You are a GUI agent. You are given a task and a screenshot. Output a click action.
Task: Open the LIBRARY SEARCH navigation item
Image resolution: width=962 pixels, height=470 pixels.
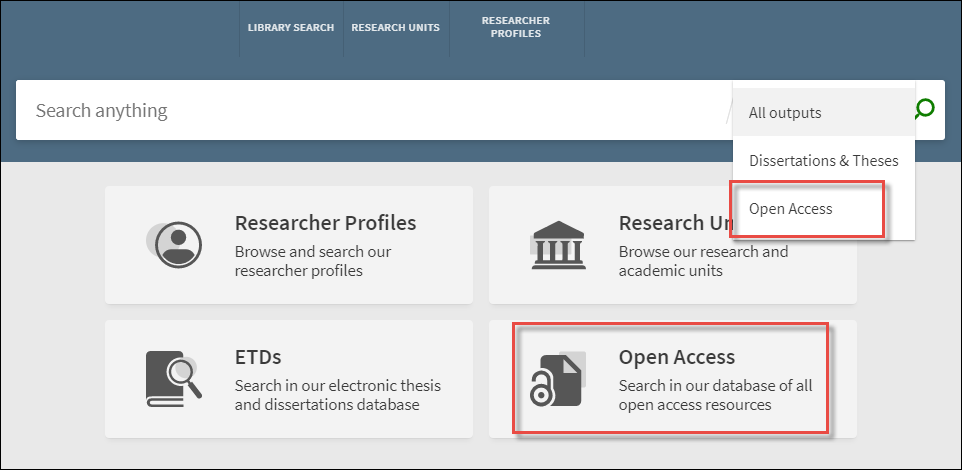(x=291, y=28)
